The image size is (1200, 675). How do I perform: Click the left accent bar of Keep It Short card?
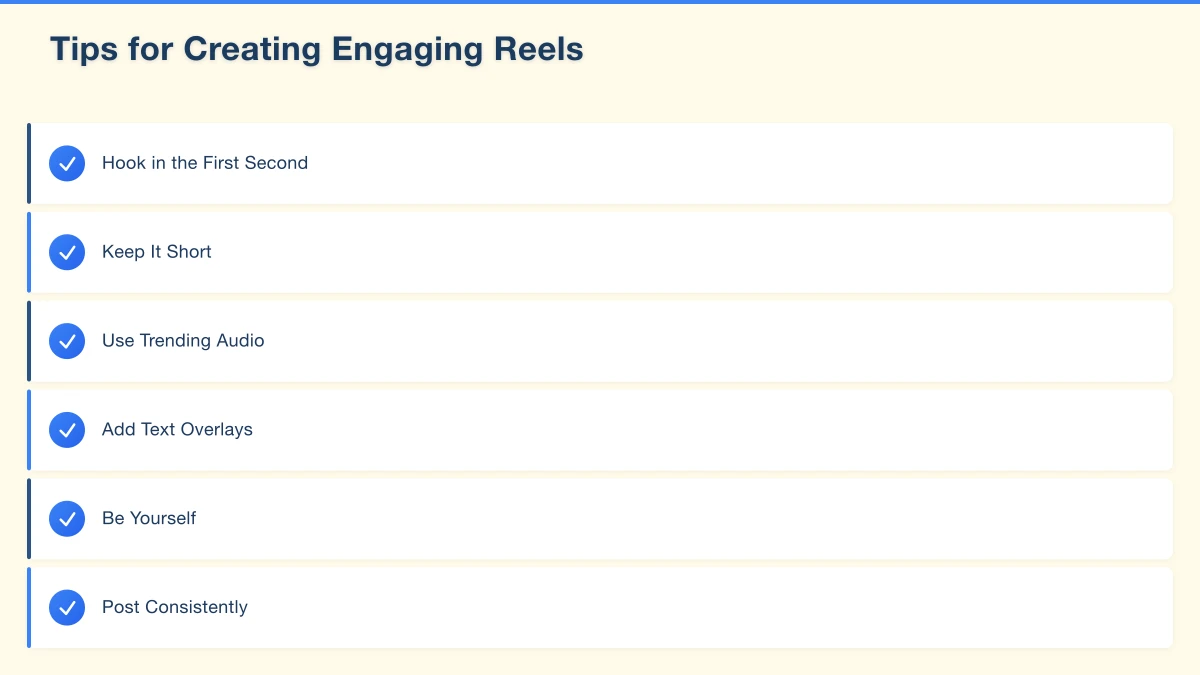29,252
